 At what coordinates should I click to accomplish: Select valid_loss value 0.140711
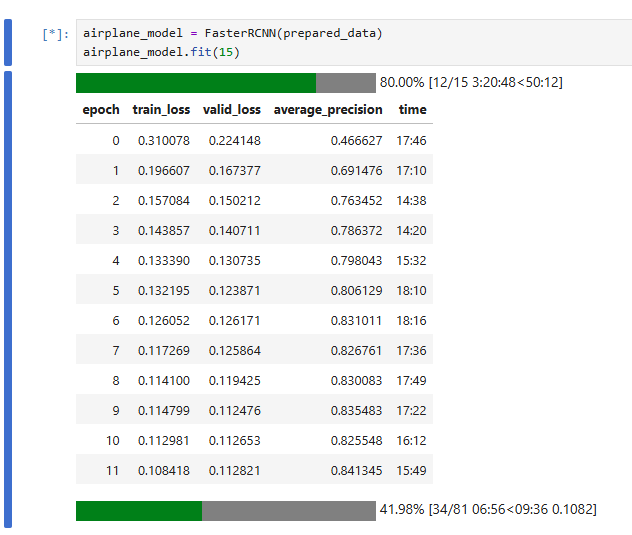(235, 231)
